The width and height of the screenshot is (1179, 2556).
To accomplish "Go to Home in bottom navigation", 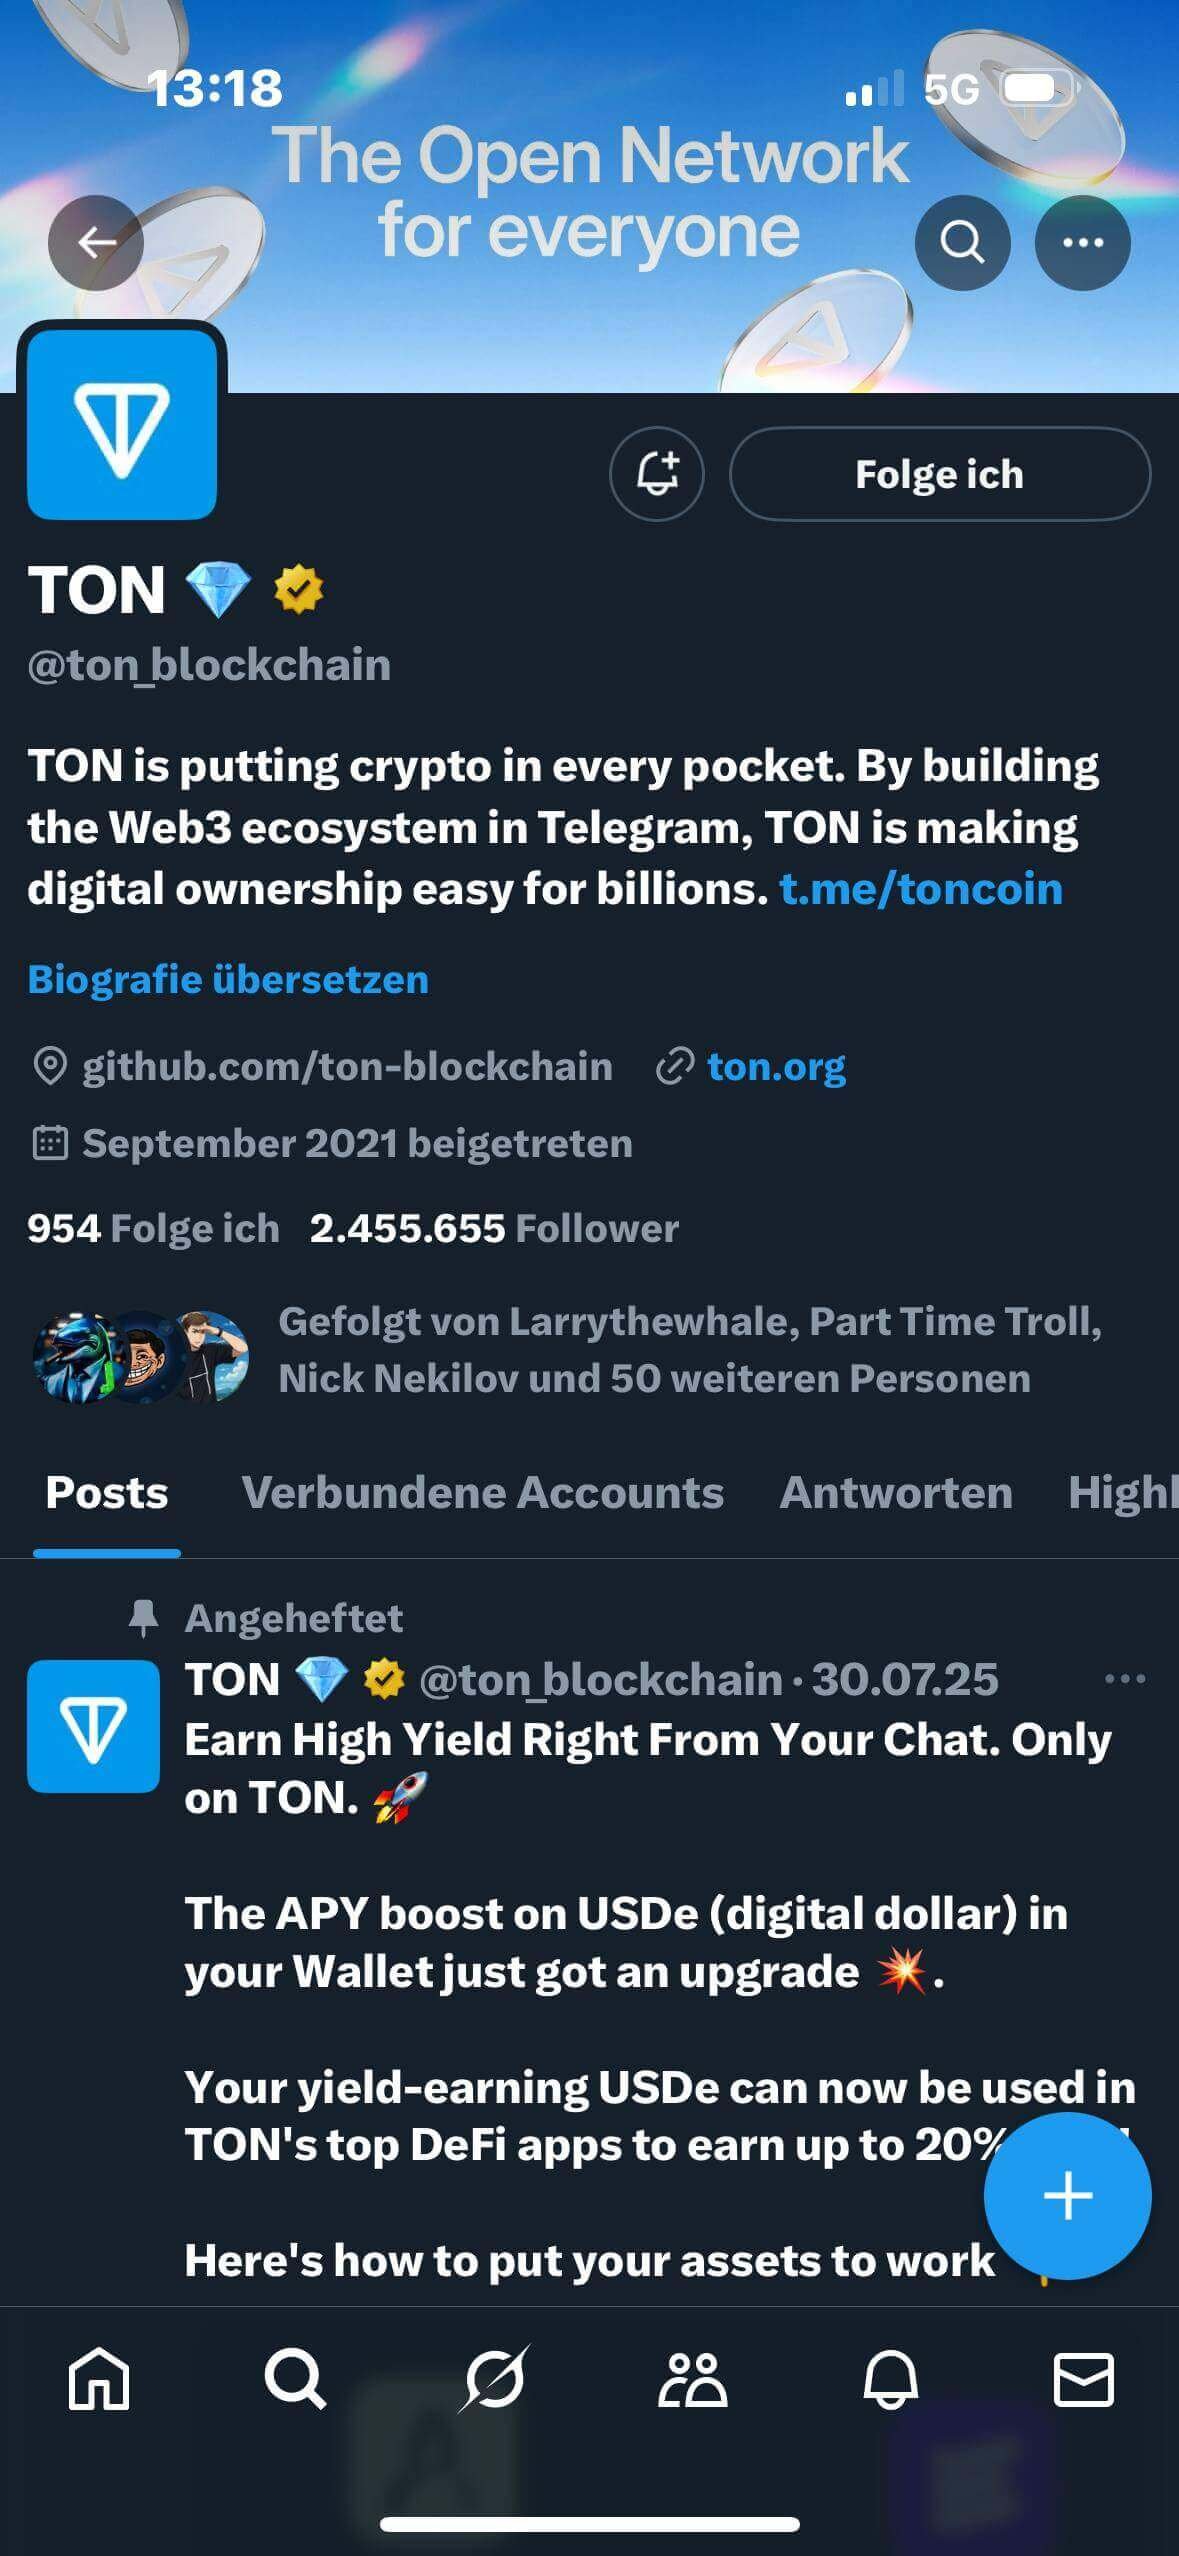I will click(98, 2378).
